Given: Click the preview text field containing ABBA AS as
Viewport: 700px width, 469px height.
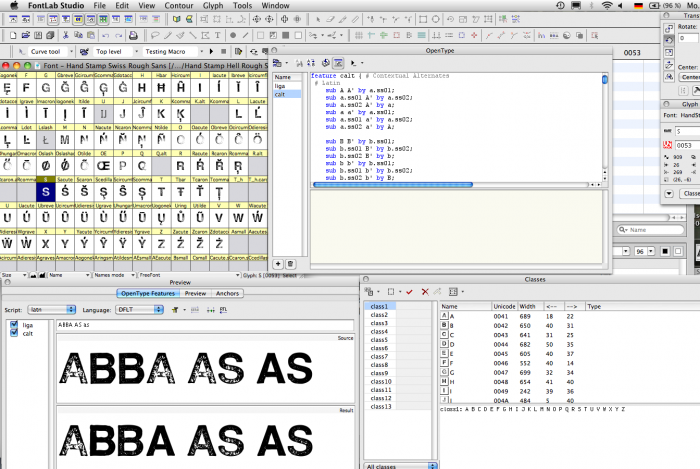Looking at the screenshot, I should [x=205, y=324].
